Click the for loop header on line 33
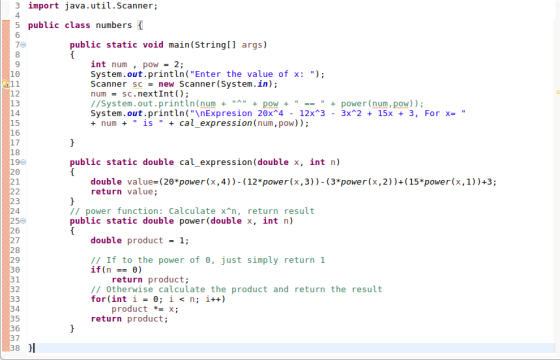The image size is (560, 360). [158, 299]
